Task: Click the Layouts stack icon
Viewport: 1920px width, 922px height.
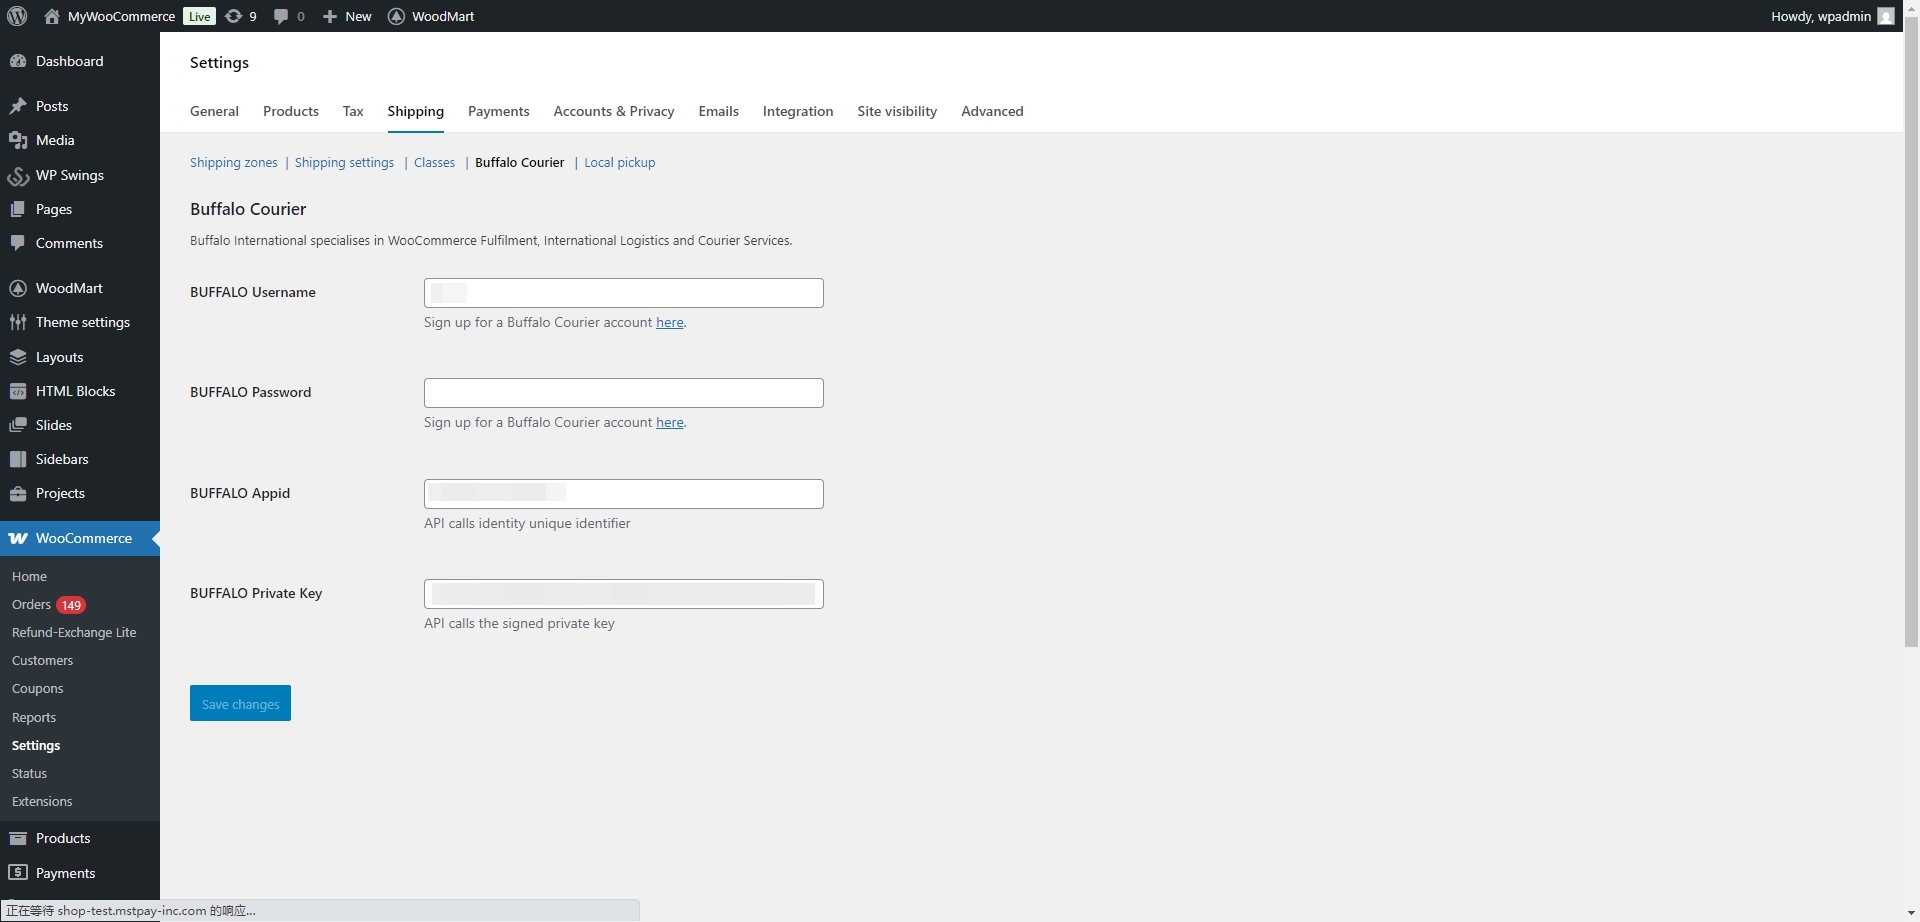Action: [x=18, y=357]
